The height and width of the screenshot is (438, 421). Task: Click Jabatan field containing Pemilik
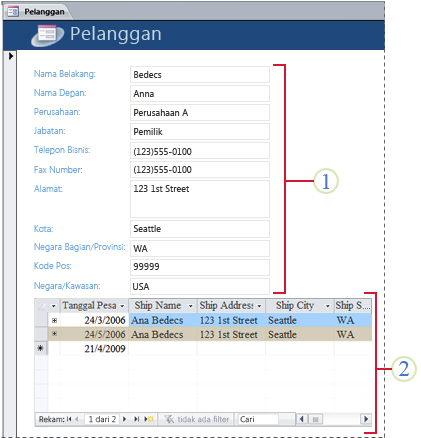pyautogui.click(x=200, y=131)
